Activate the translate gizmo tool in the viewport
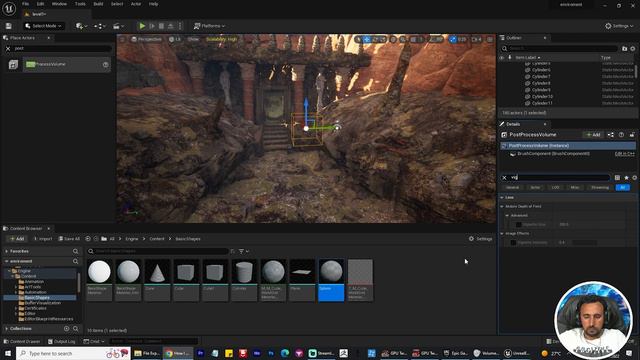This screenshot has height=360, width=640. tap(367, 39)
